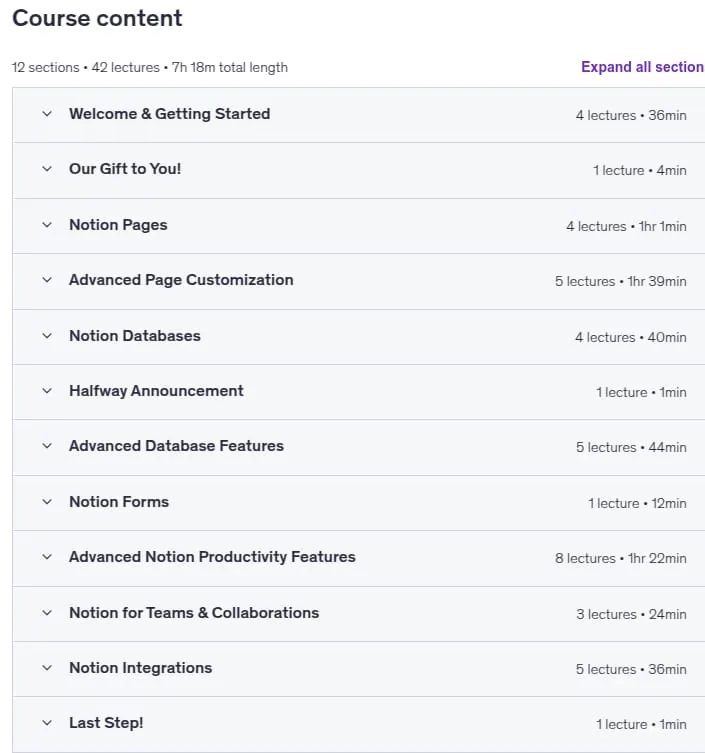Click the Notion Databases section title
The width and height of the screenshot is (705, 753).
click(x=135, y=336)
